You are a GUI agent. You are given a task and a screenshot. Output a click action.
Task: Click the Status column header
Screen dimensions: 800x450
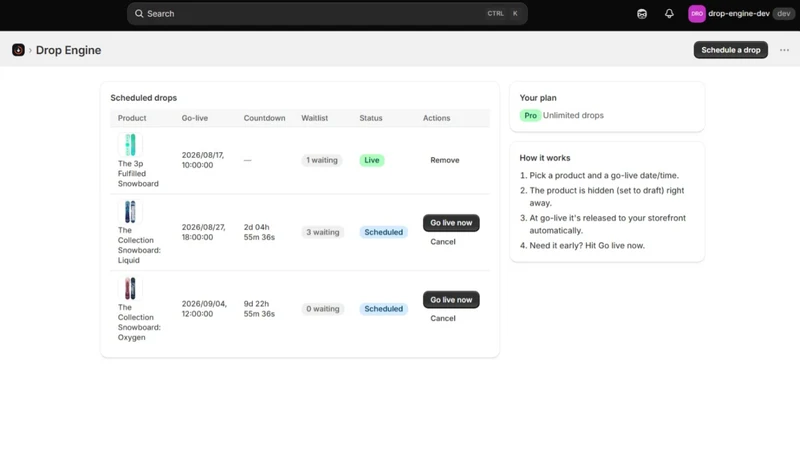(370, 118)
